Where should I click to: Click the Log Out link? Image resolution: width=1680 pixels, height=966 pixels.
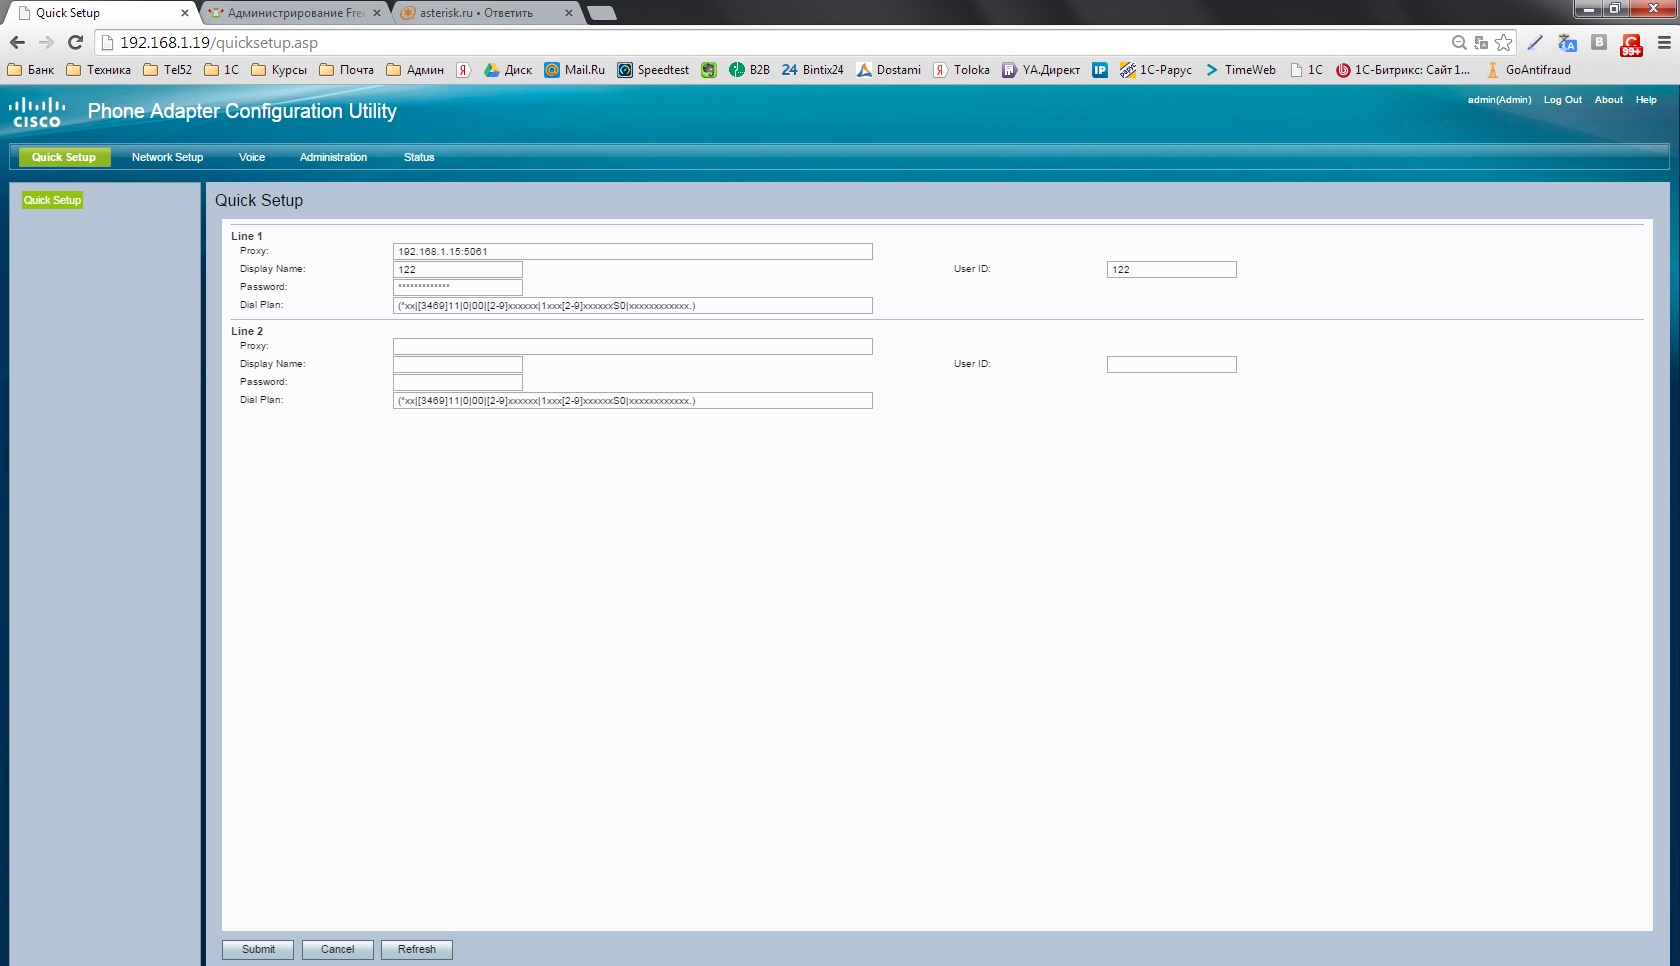pyautogui.click(x=1562, y=100)
